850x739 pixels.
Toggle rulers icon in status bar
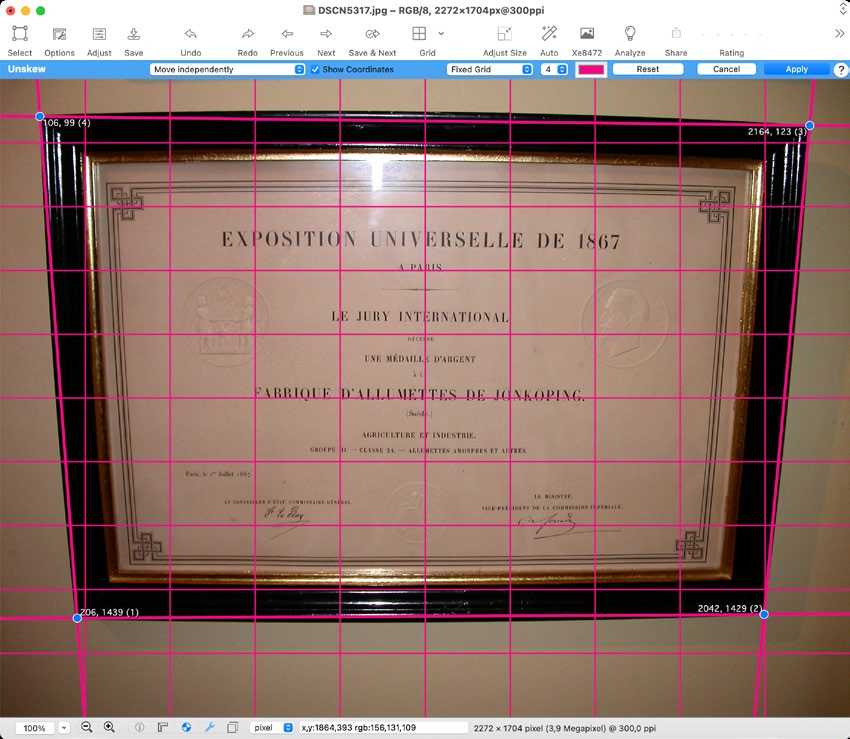pos(163,728)
